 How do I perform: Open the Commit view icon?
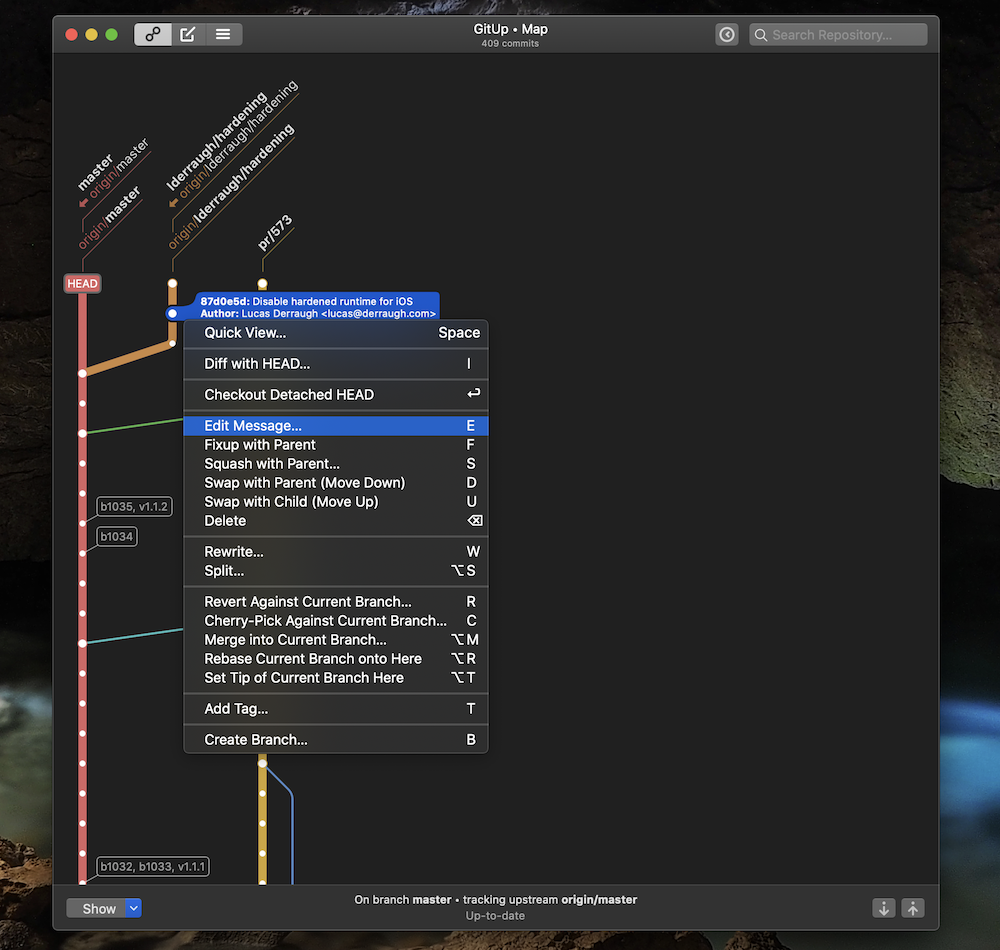pos(188,34)
